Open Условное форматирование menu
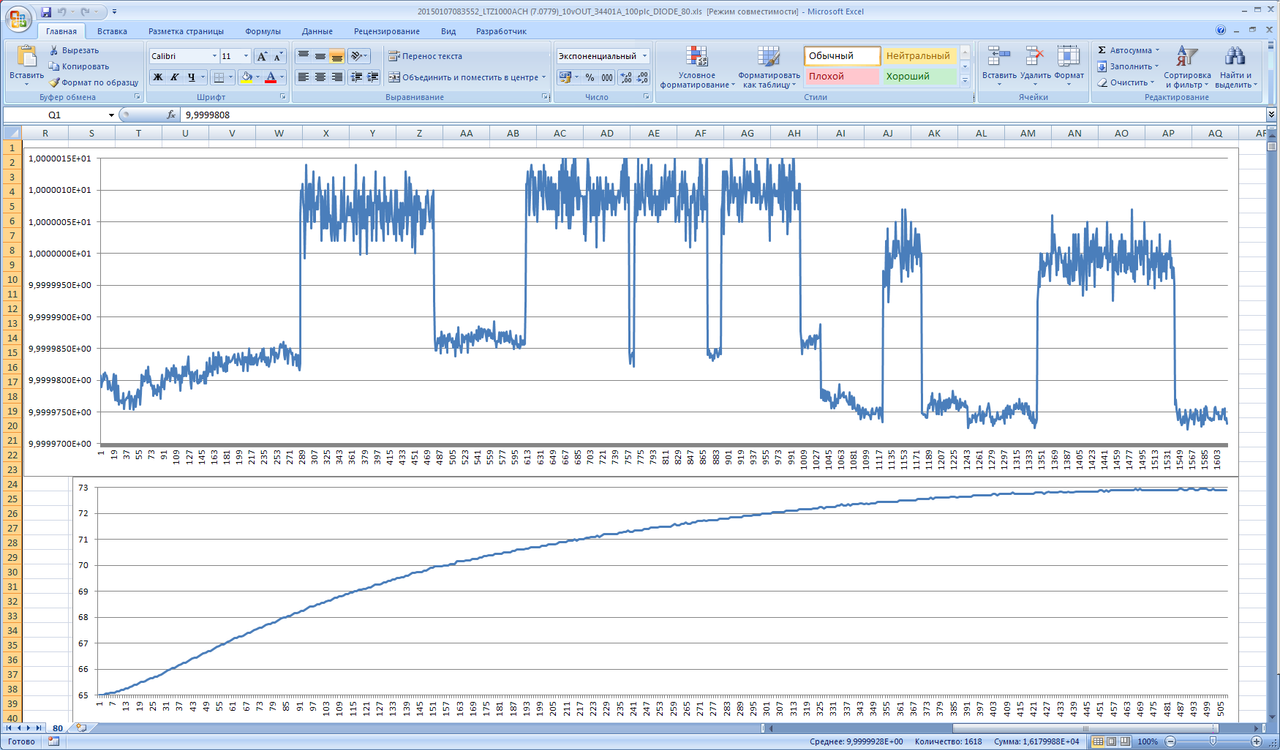The width and height of the screenshot is (1280, 750). tap(697, 67)
